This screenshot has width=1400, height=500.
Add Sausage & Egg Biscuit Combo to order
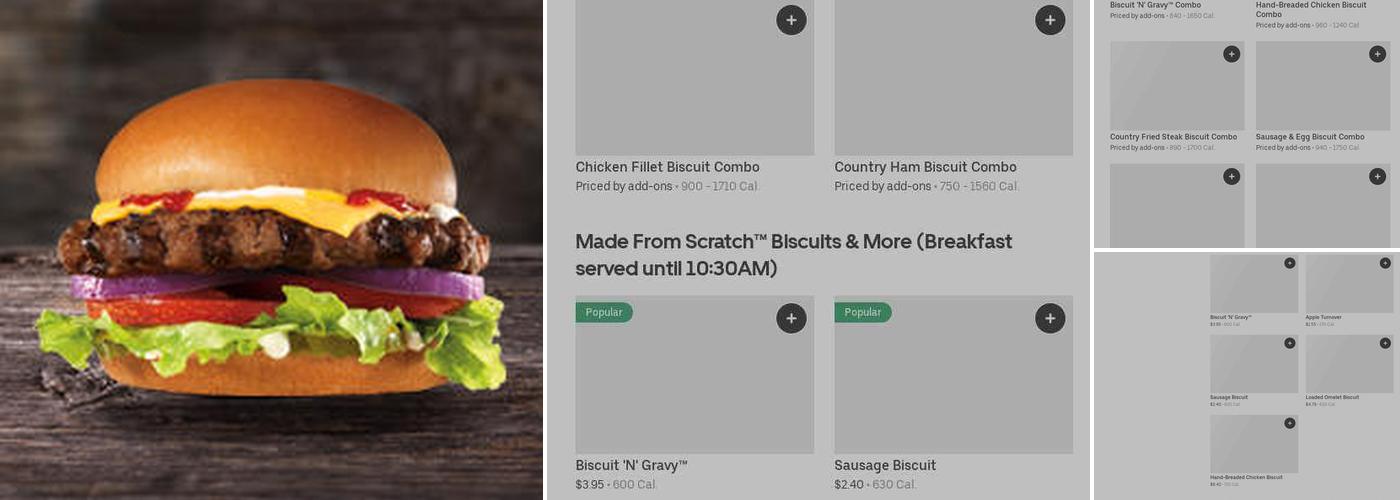tap(1377, 54)
